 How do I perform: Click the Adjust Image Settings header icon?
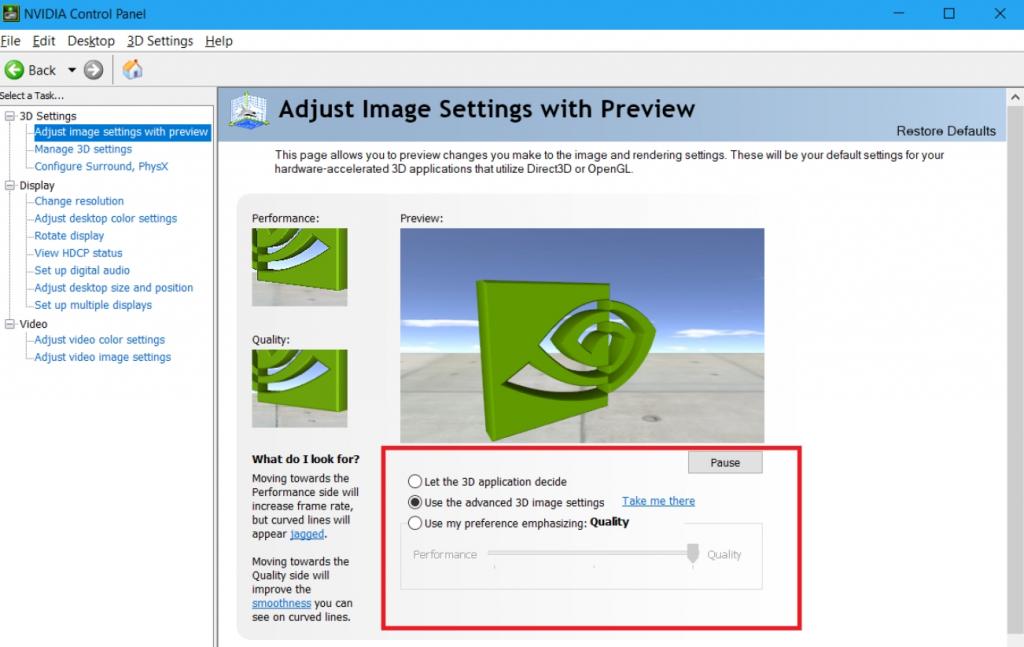pyautogui.click(x=249, y=110)
